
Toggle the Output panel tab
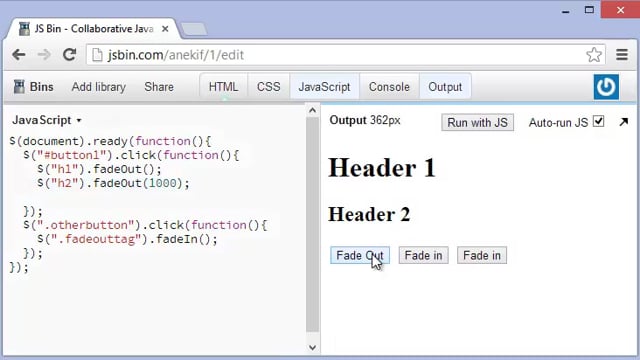click(x=445, y=87)
